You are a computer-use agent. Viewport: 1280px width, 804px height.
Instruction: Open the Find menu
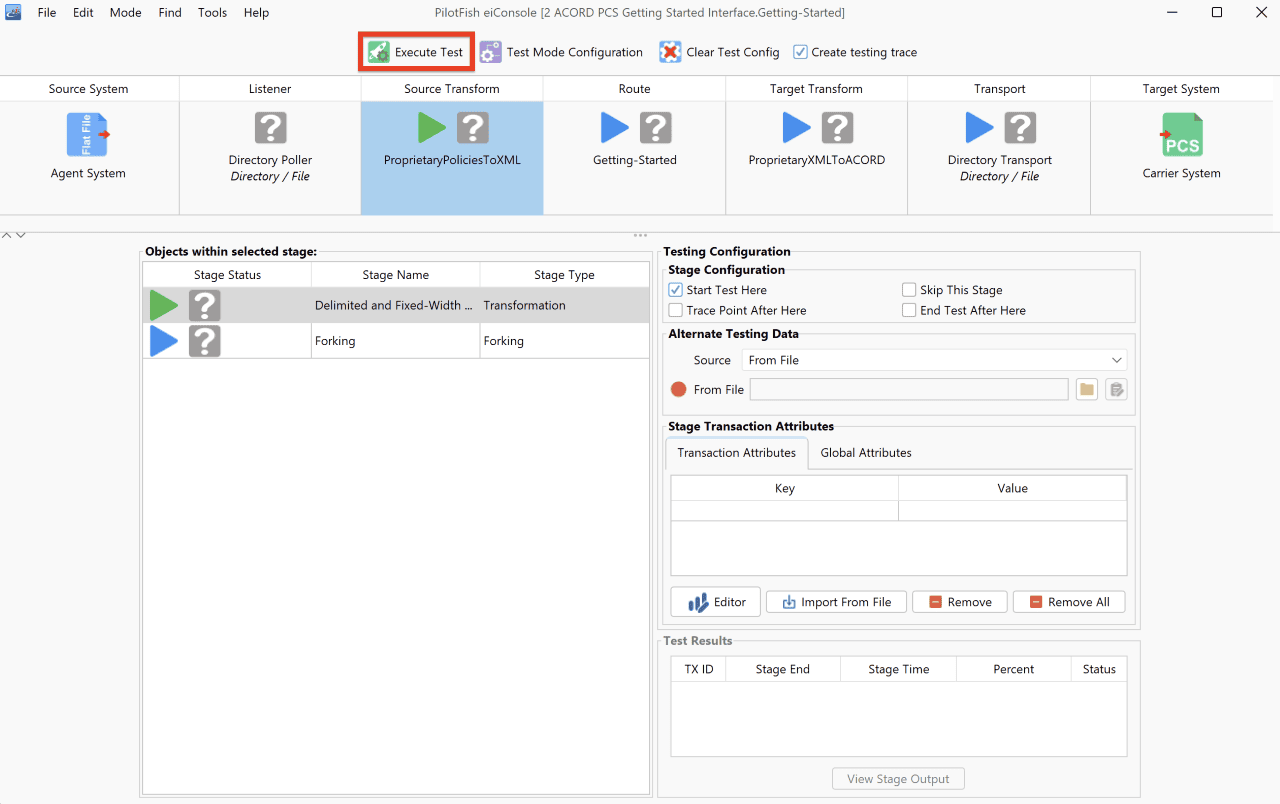click(170, 13)
